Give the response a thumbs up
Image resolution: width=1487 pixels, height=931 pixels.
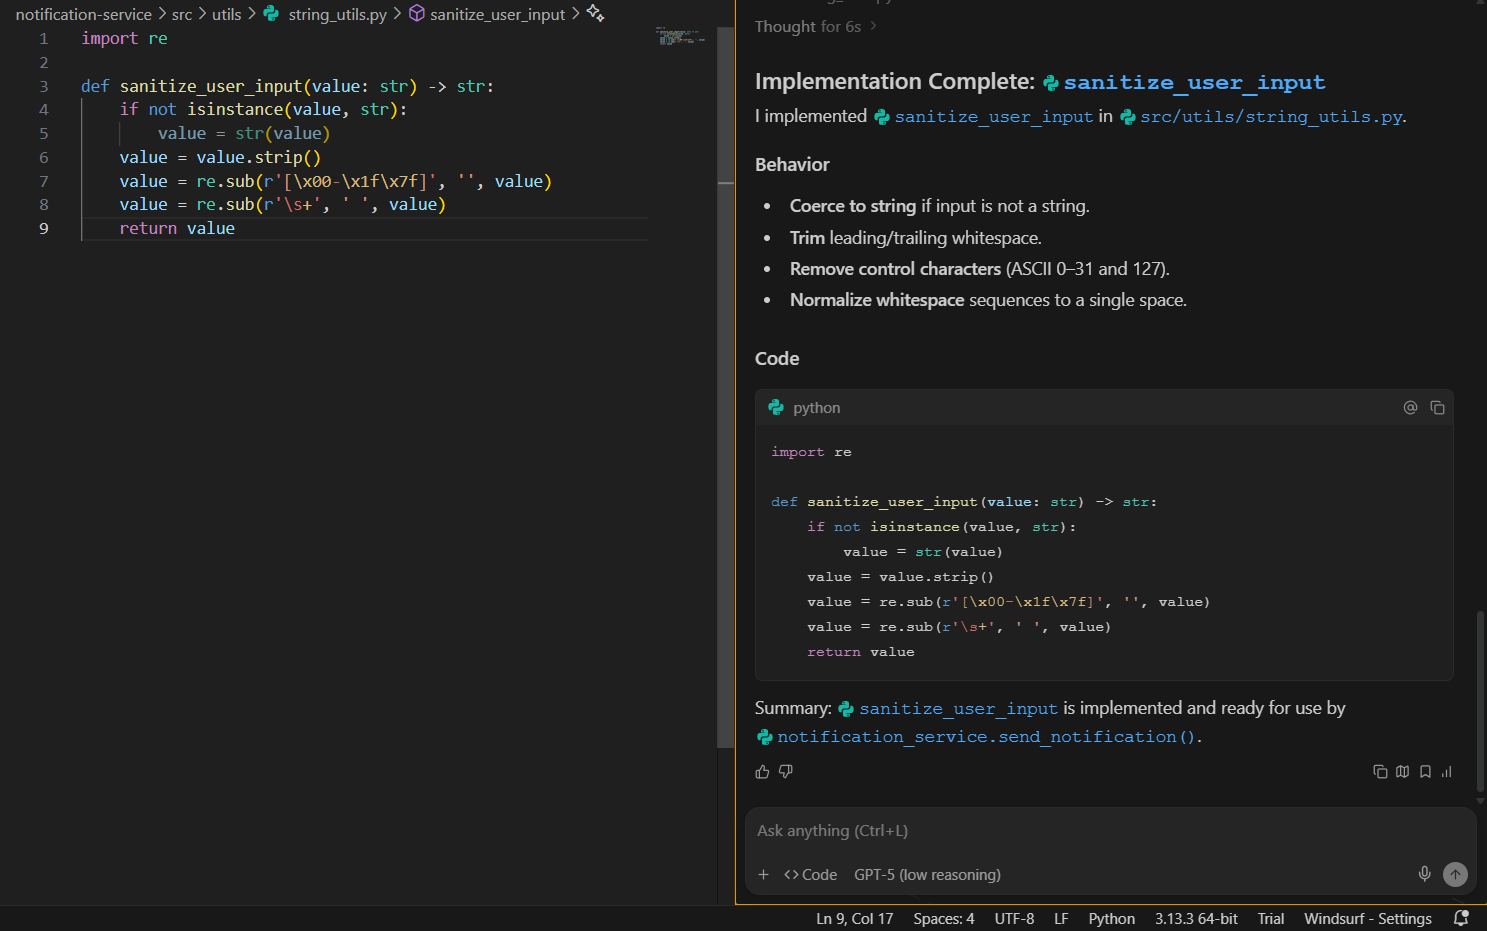[x=762, y=771]
